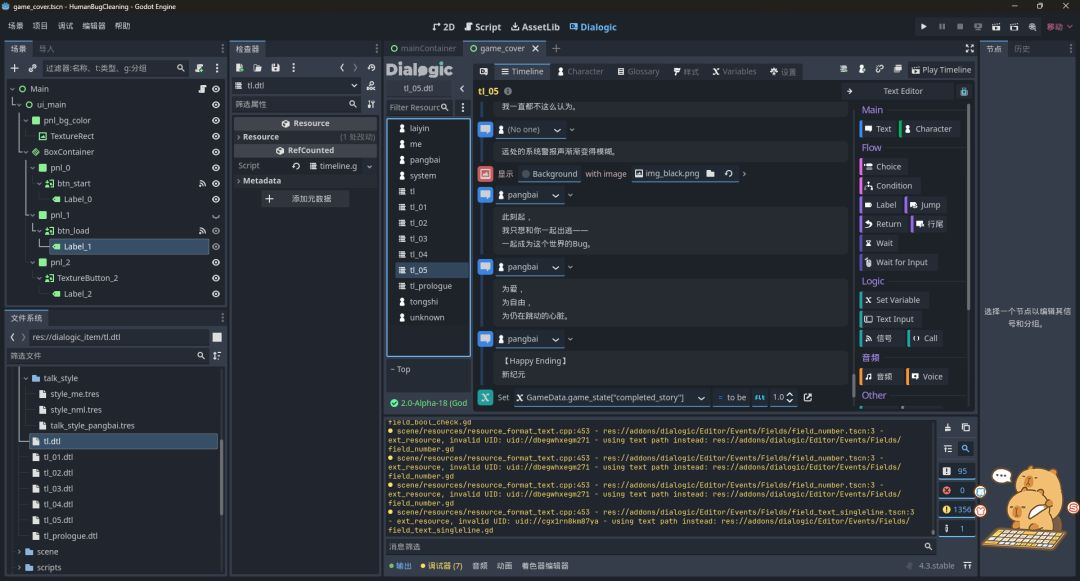Click the 添加元数据 add metadata button

(302, 199)
